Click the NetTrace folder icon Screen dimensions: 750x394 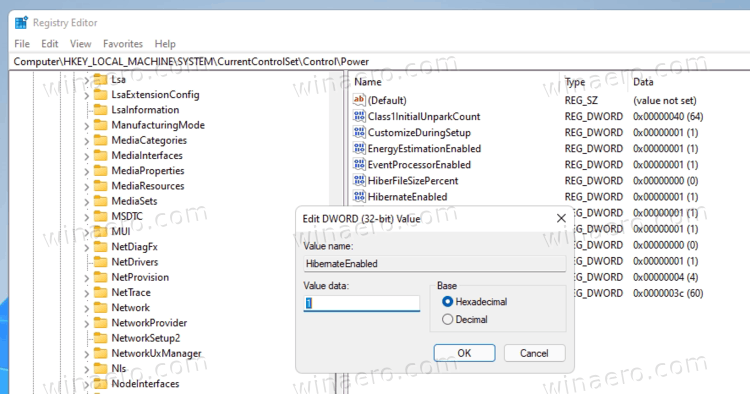pyautogui.click(x=100, y=292)
